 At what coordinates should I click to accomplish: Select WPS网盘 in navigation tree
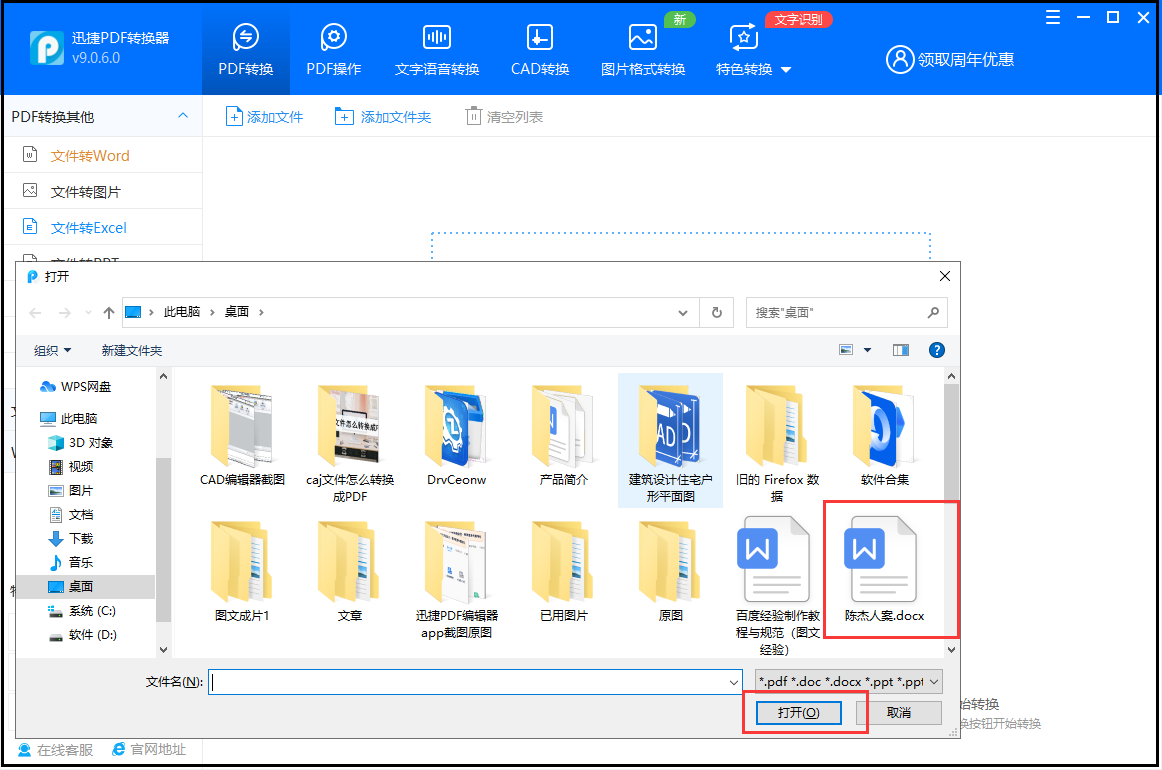(x=76, y=386)
